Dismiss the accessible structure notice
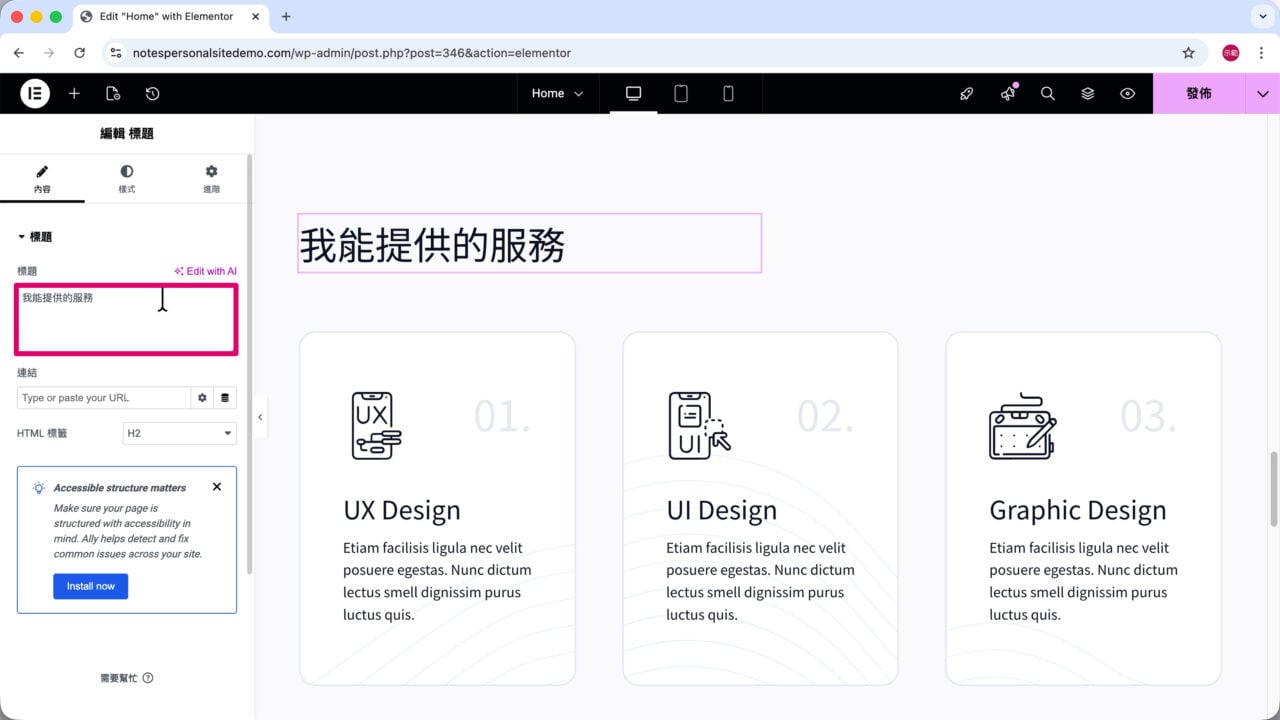 pyautogui.click(x=217, y=487)
